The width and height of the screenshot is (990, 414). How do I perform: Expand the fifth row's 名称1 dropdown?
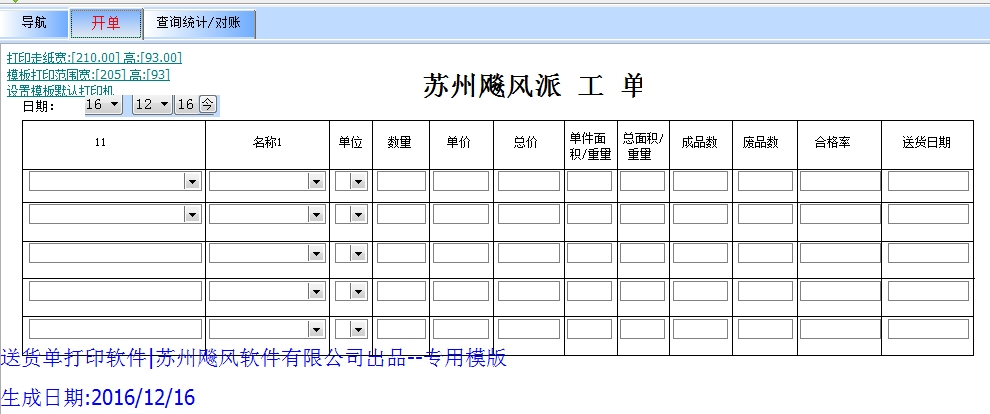pyautogui.click(x=316, y=329)
